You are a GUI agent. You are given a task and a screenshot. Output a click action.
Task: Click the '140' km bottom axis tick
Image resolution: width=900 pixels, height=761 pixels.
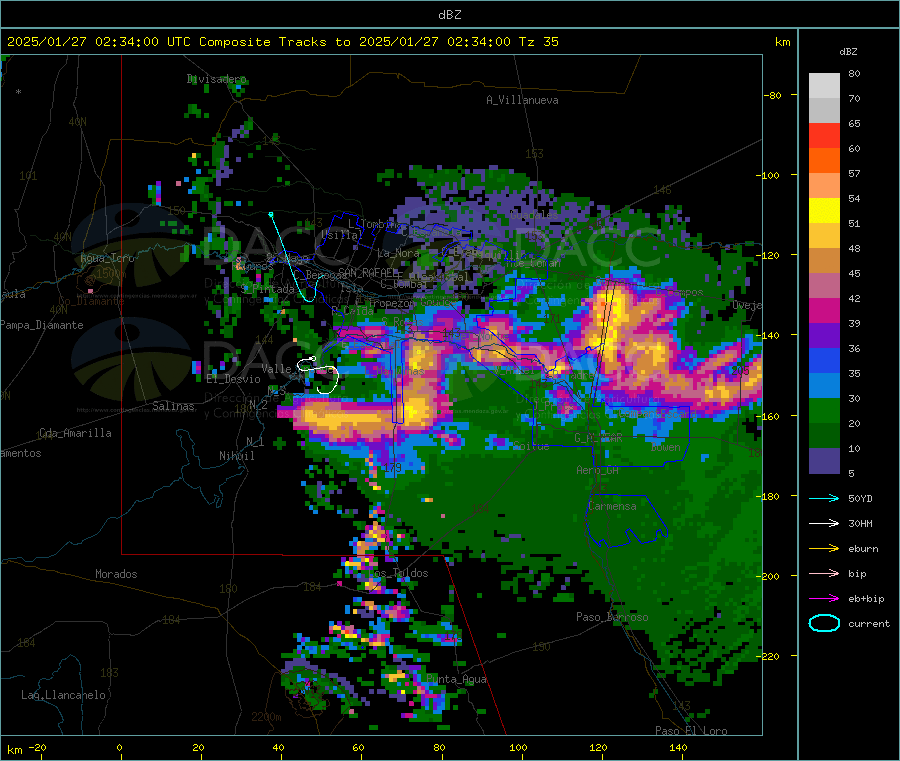pos(678,747)
